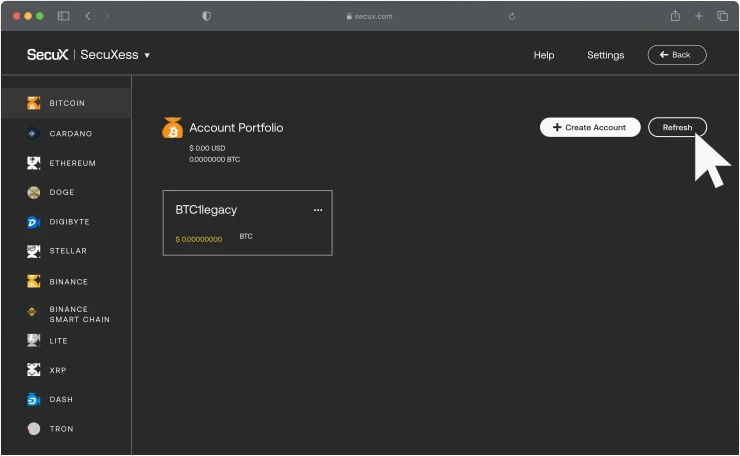Click the Dash coin icon
This screenshot has height=456, width=740.
[34, 399]
